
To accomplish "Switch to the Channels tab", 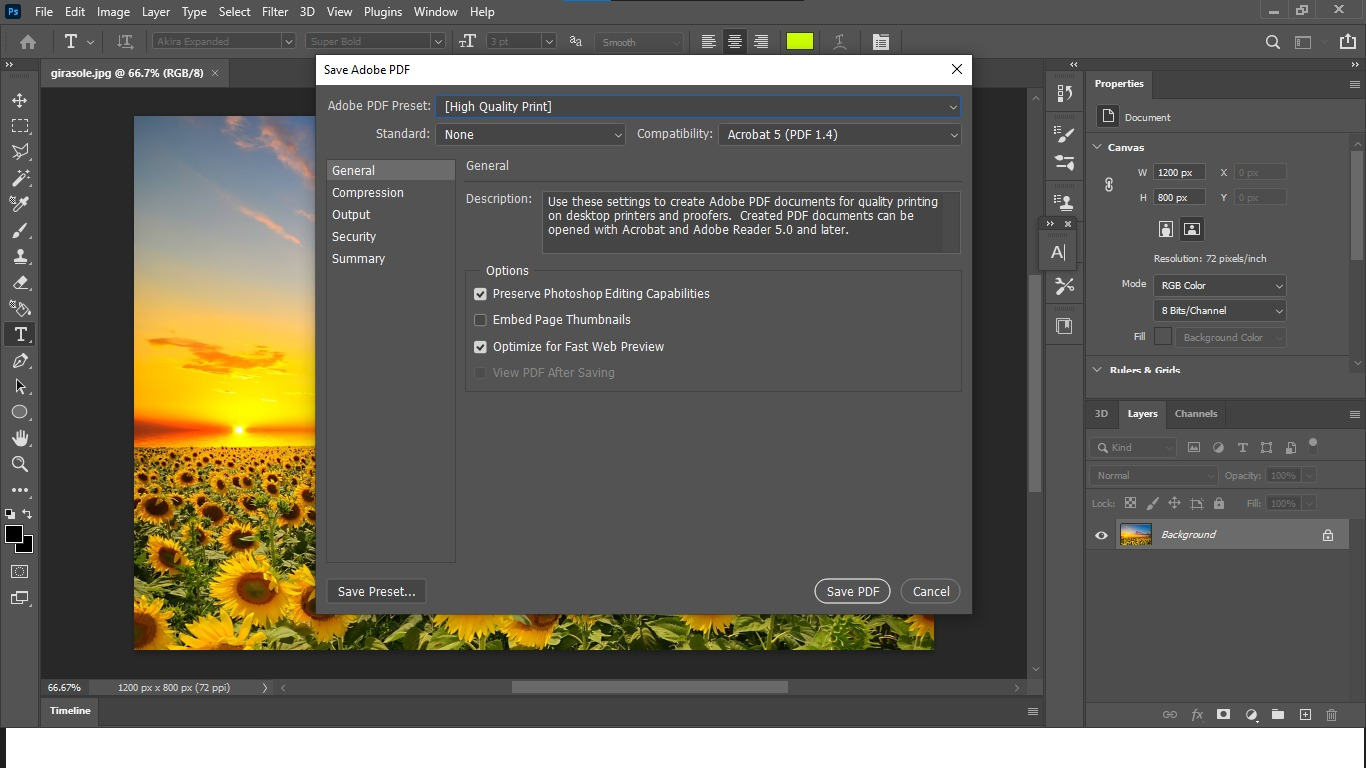I will pos(1195,413).
